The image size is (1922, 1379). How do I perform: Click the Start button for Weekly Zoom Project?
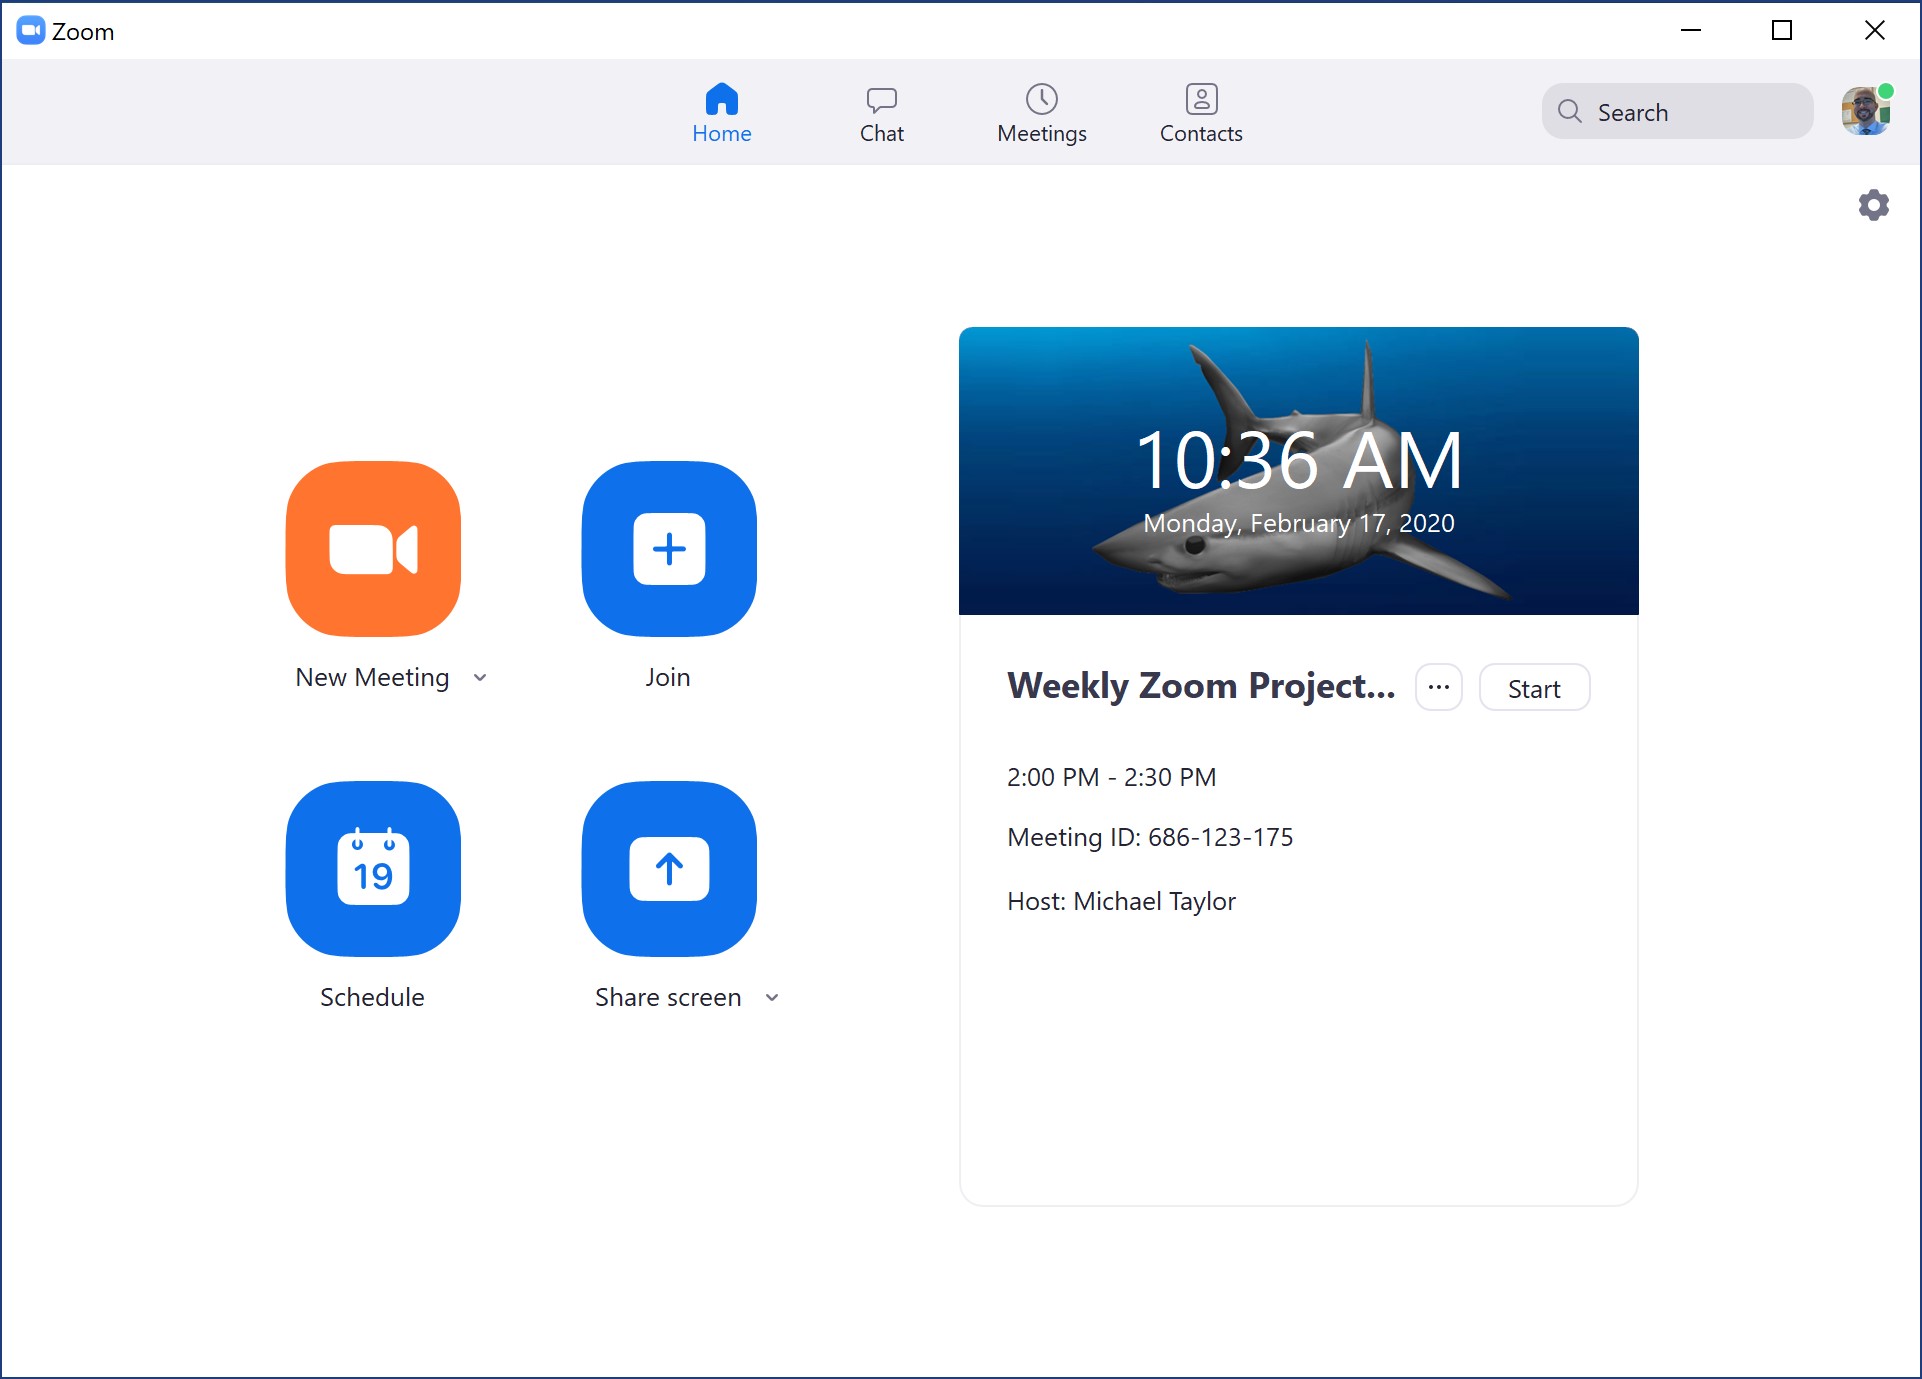1533,688
